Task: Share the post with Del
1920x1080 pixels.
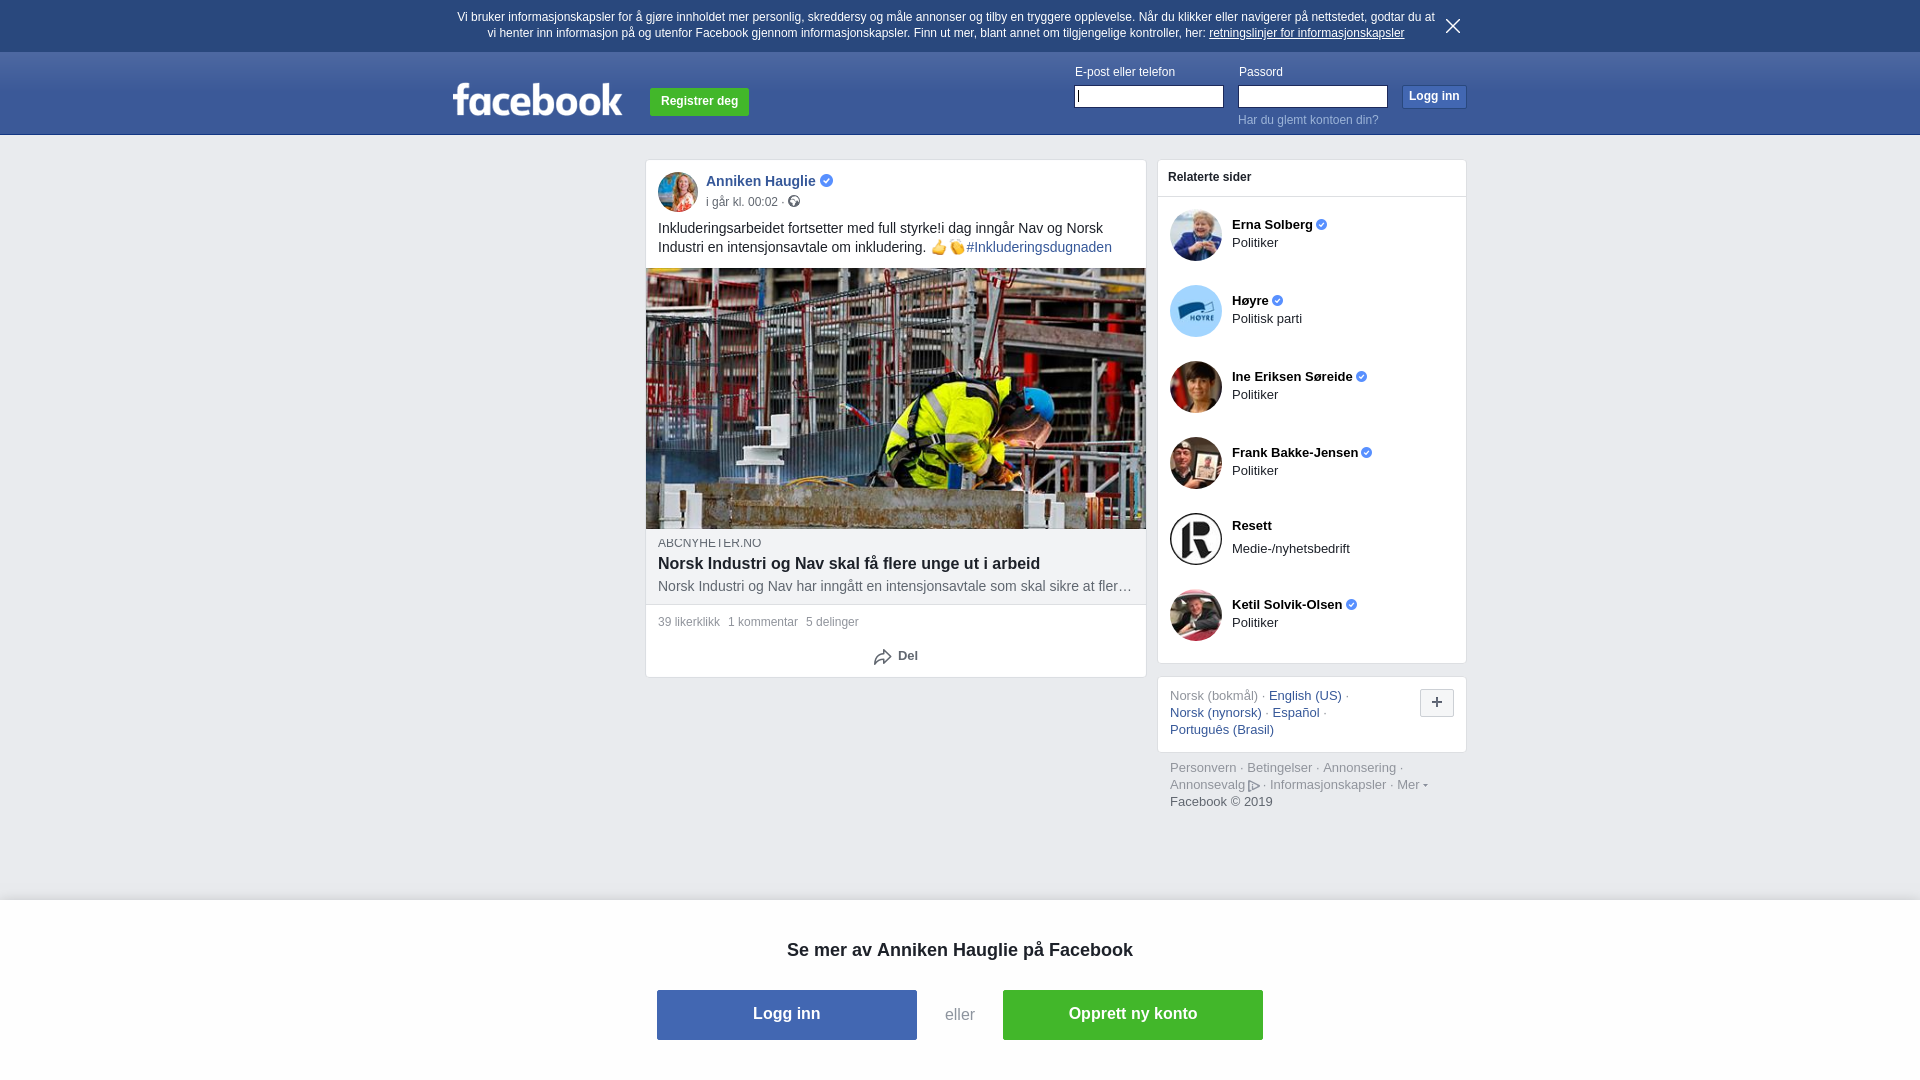Action: 896,657
